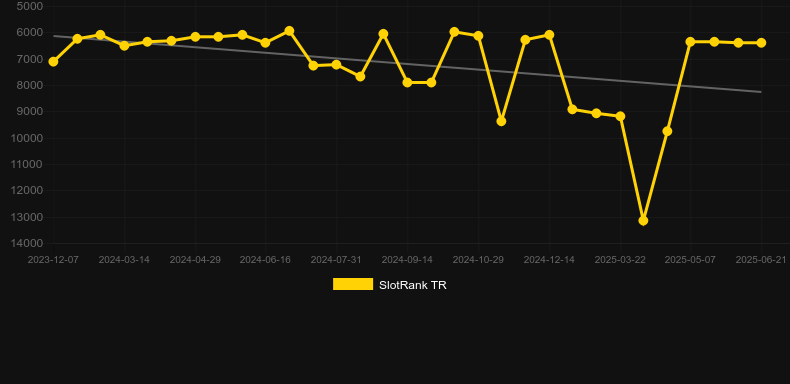Click the 10000 axis label
Screen dimensions: 790x384
point(27,138)
